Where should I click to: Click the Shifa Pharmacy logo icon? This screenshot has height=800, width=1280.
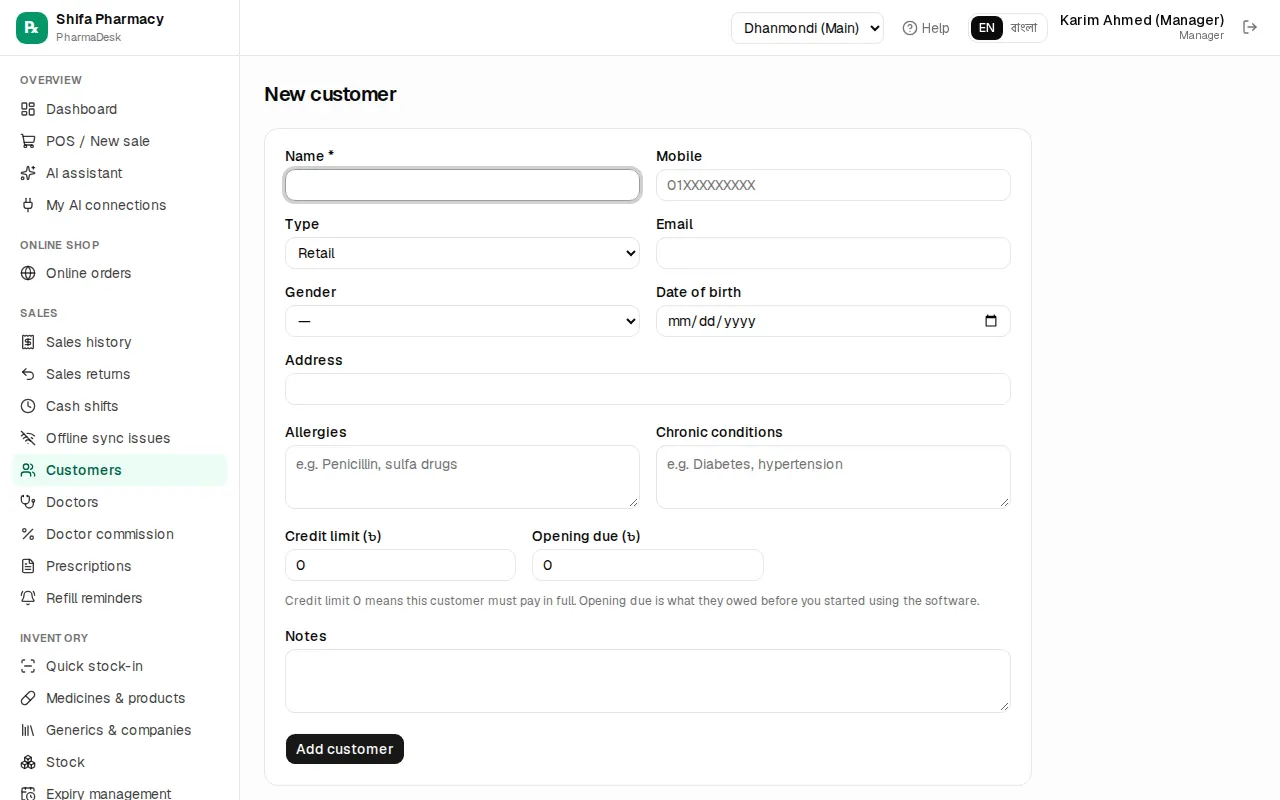32,28
